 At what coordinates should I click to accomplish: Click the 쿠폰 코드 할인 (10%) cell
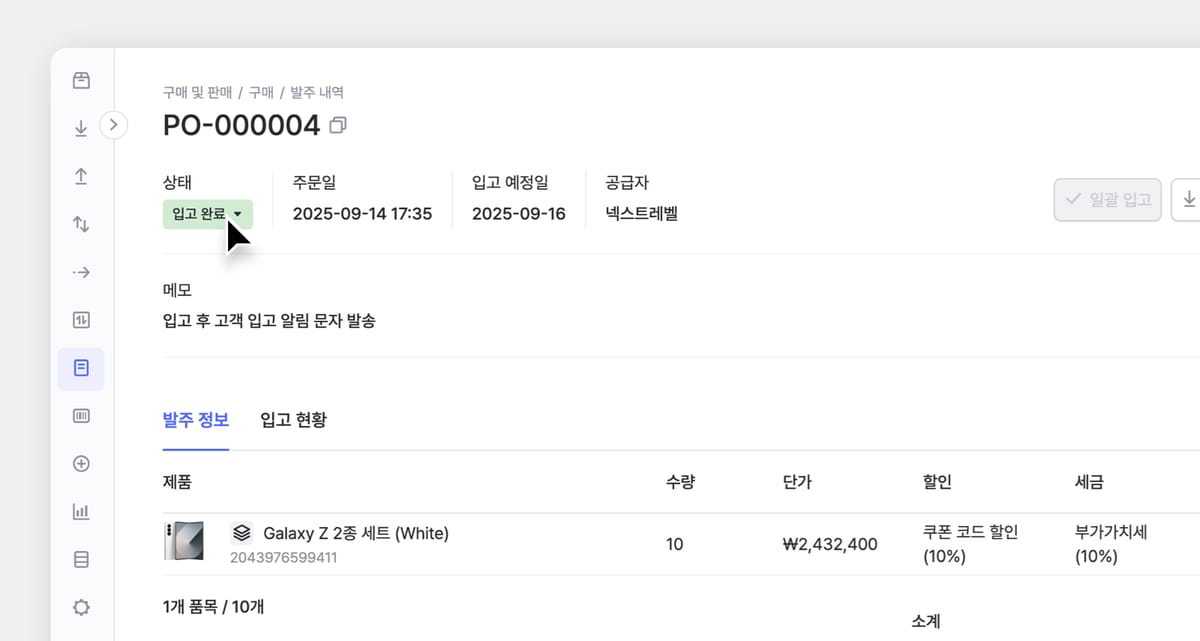click(970, 544)
